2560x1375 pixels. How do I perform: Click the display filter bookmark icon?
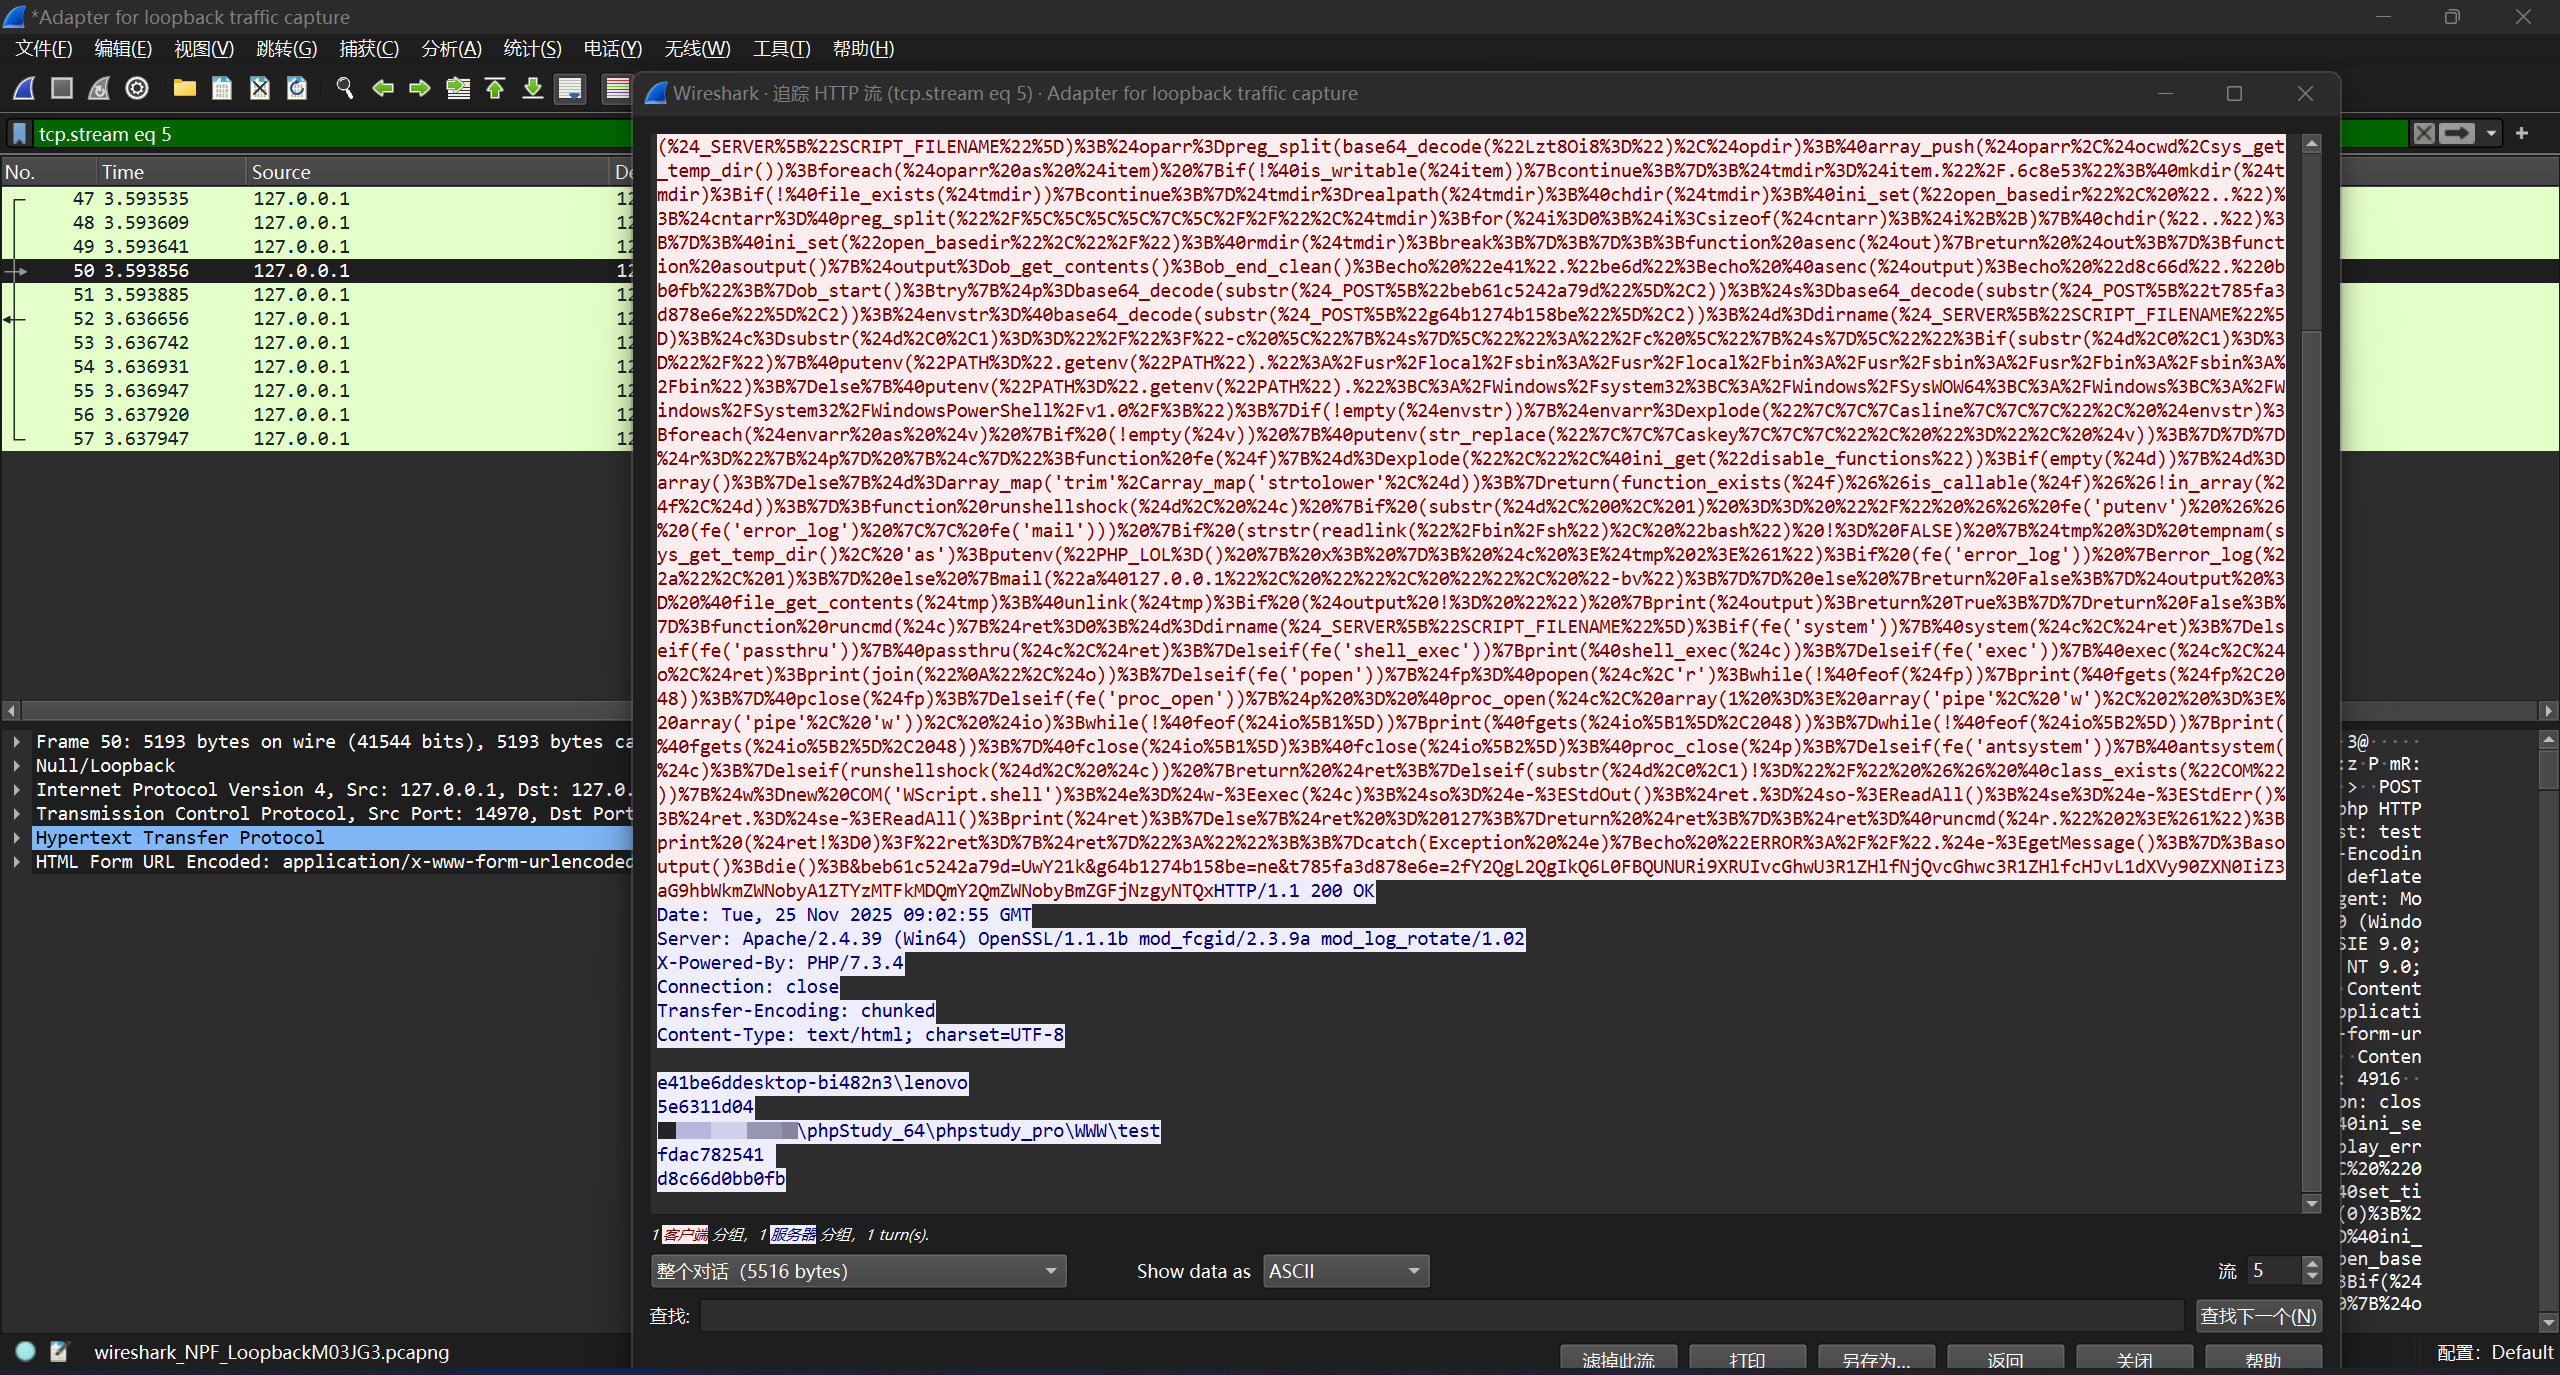(x=19, y=134)
